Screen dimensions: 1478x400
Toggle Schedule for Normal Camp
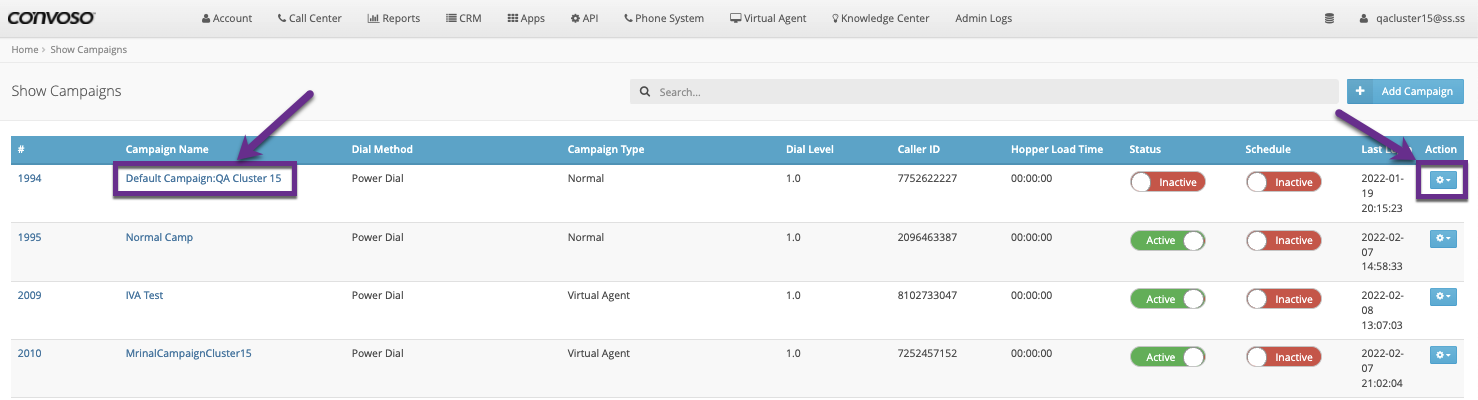(1283, 240)
